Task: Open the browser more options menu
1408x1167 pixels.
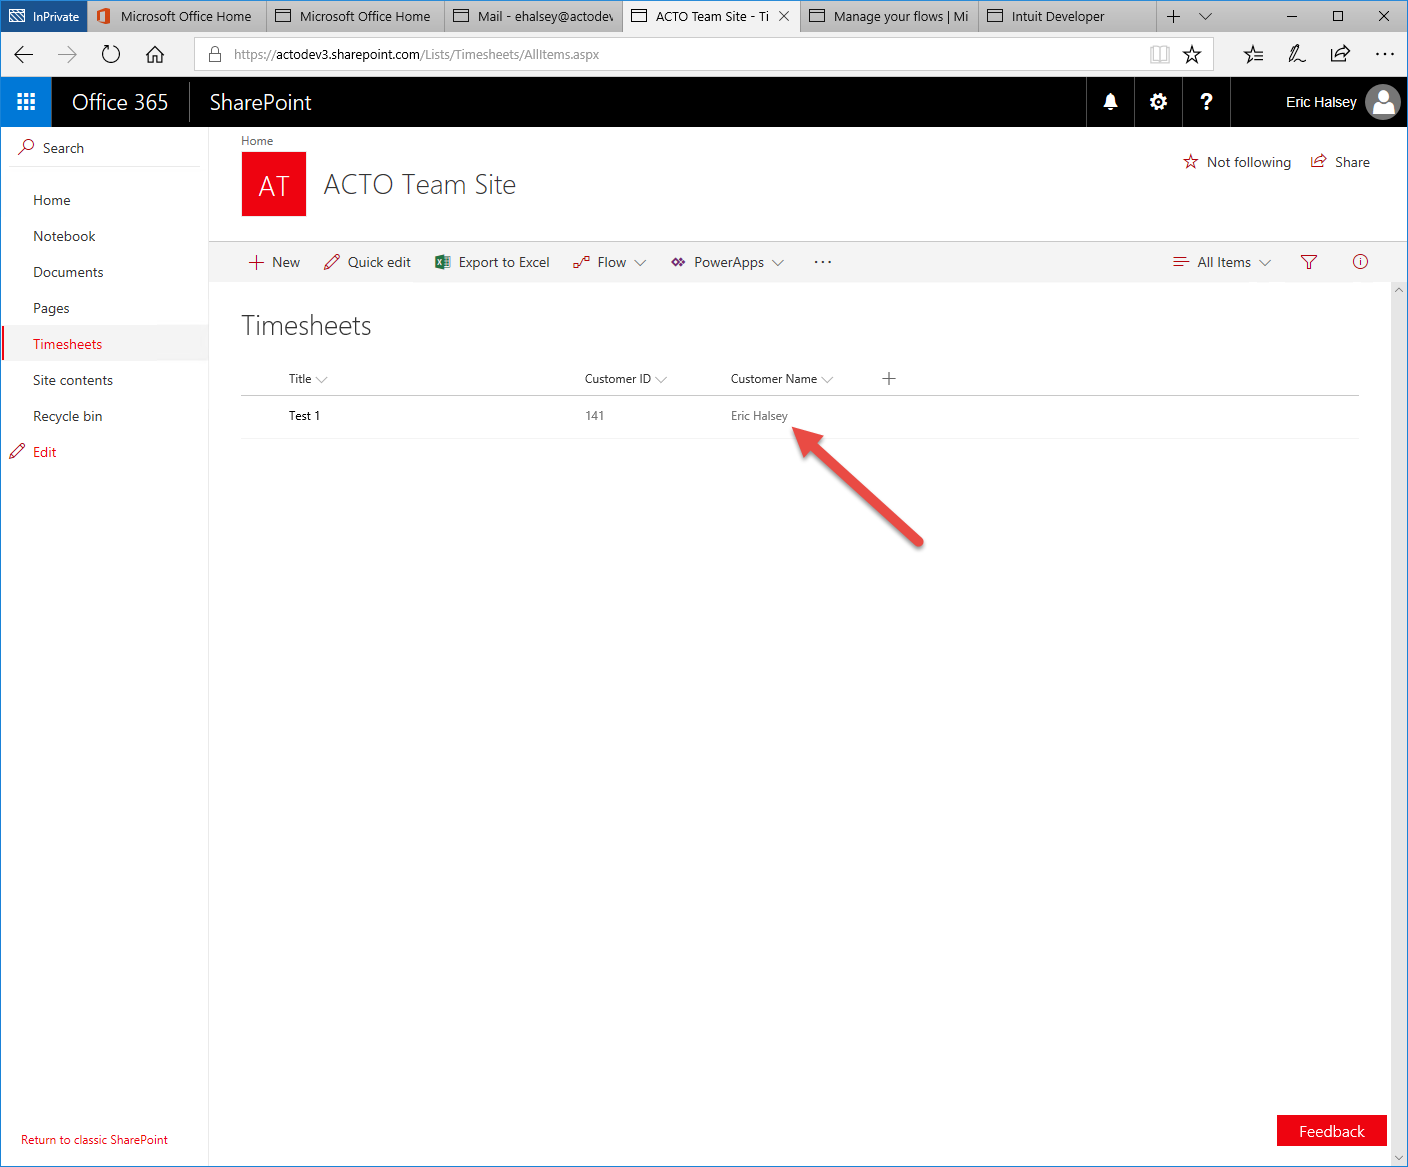Action: point(1385,54)
